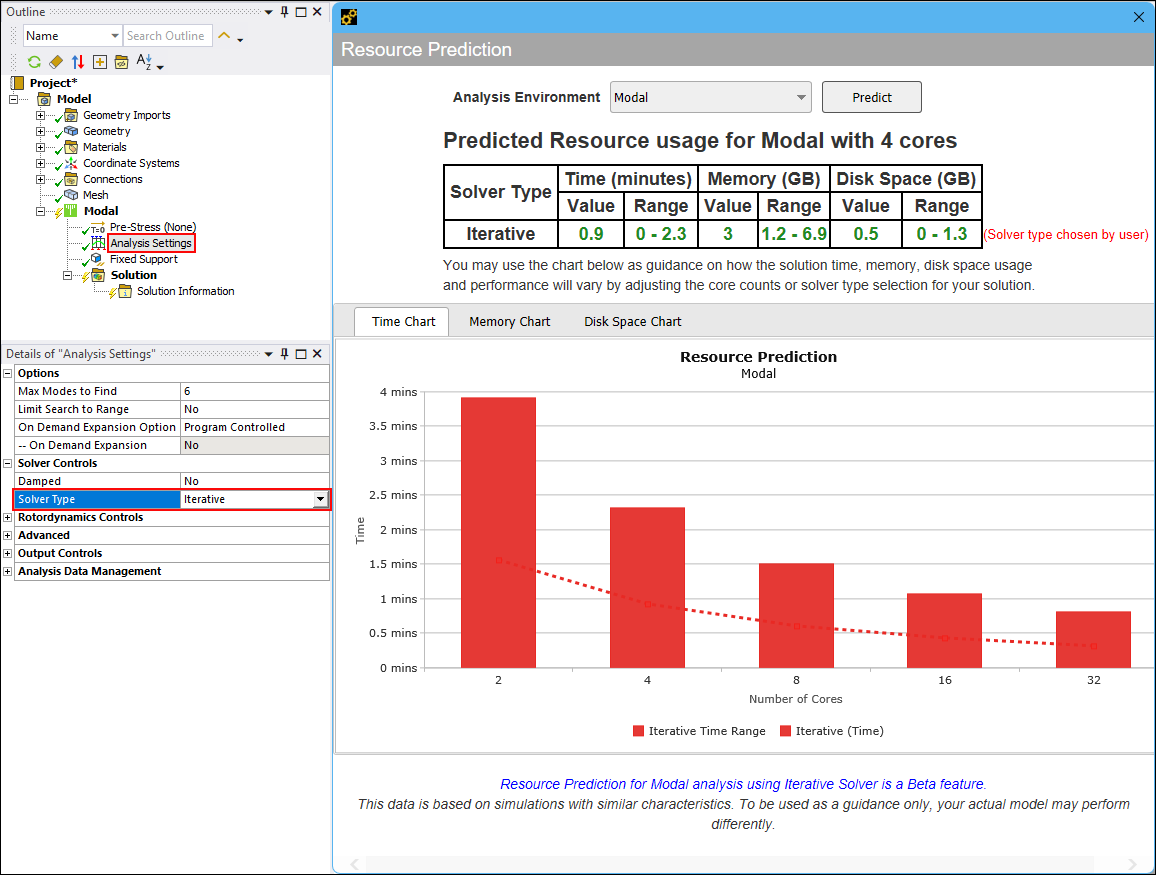1156x875 pixels.
Task: Open the Analysis Environment dropdown
Action: coord(800,97)
